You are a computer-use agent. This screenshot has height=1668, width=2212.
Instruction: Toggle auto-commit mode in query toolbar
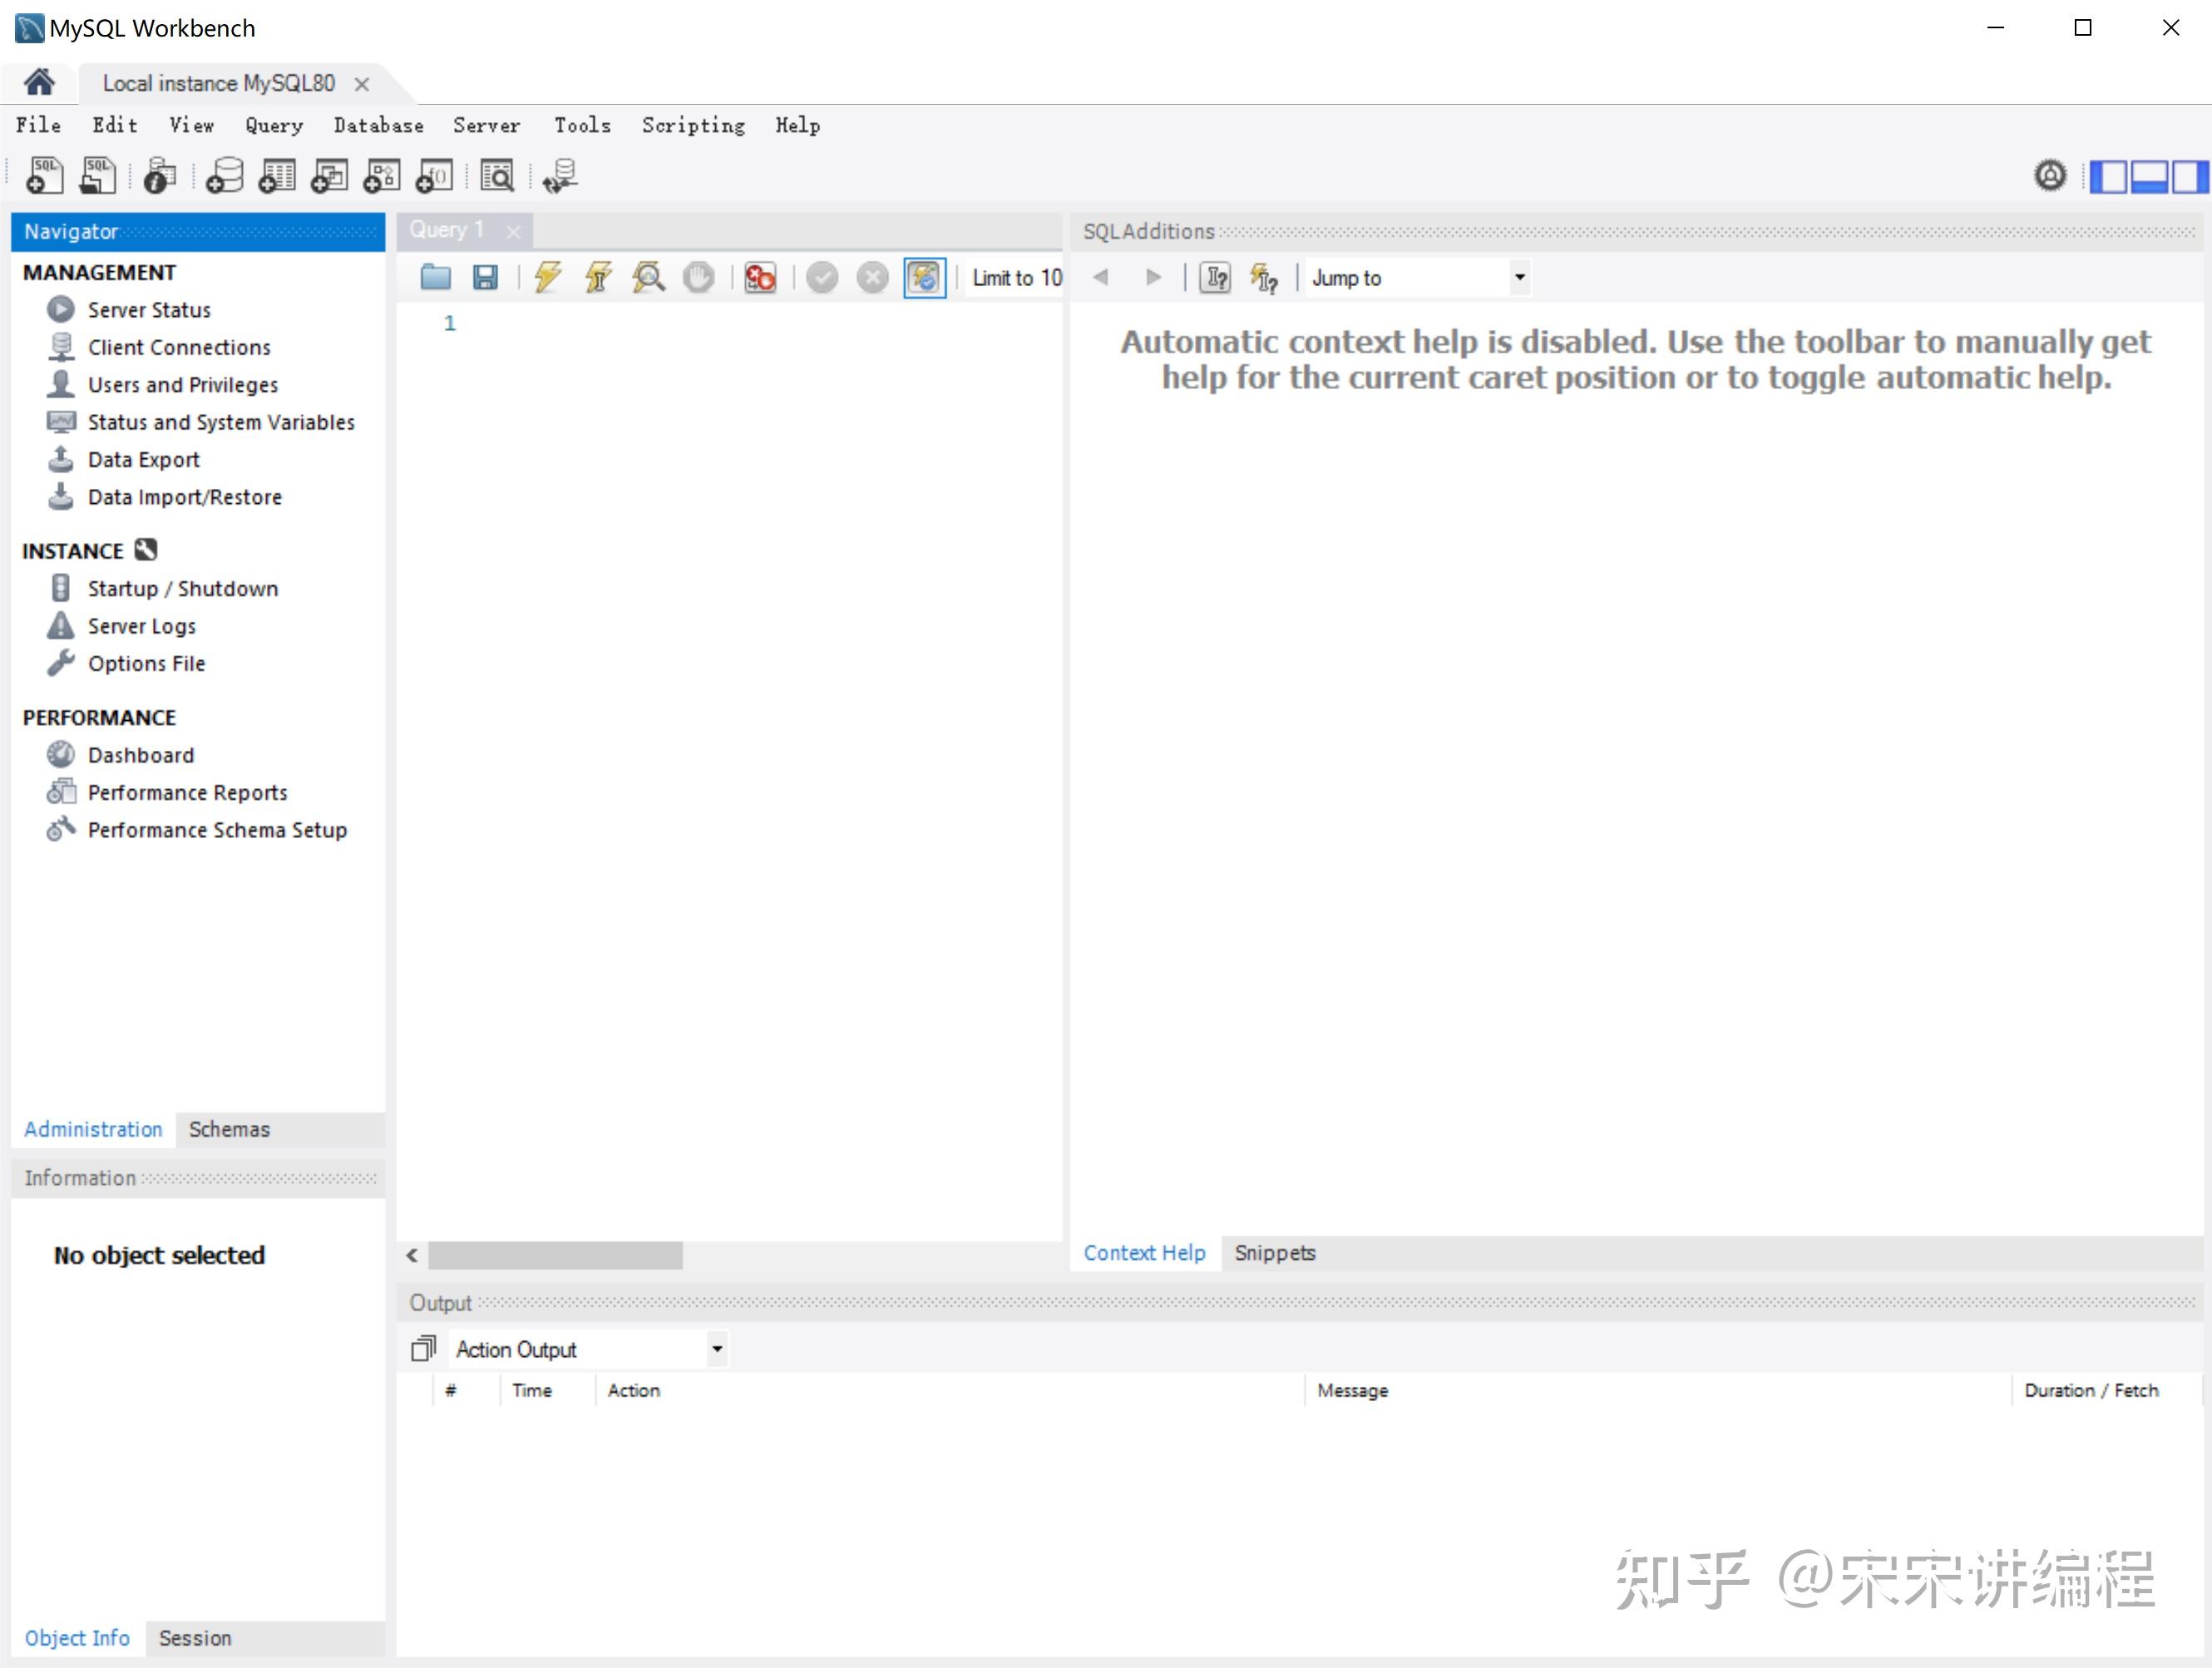924,277
